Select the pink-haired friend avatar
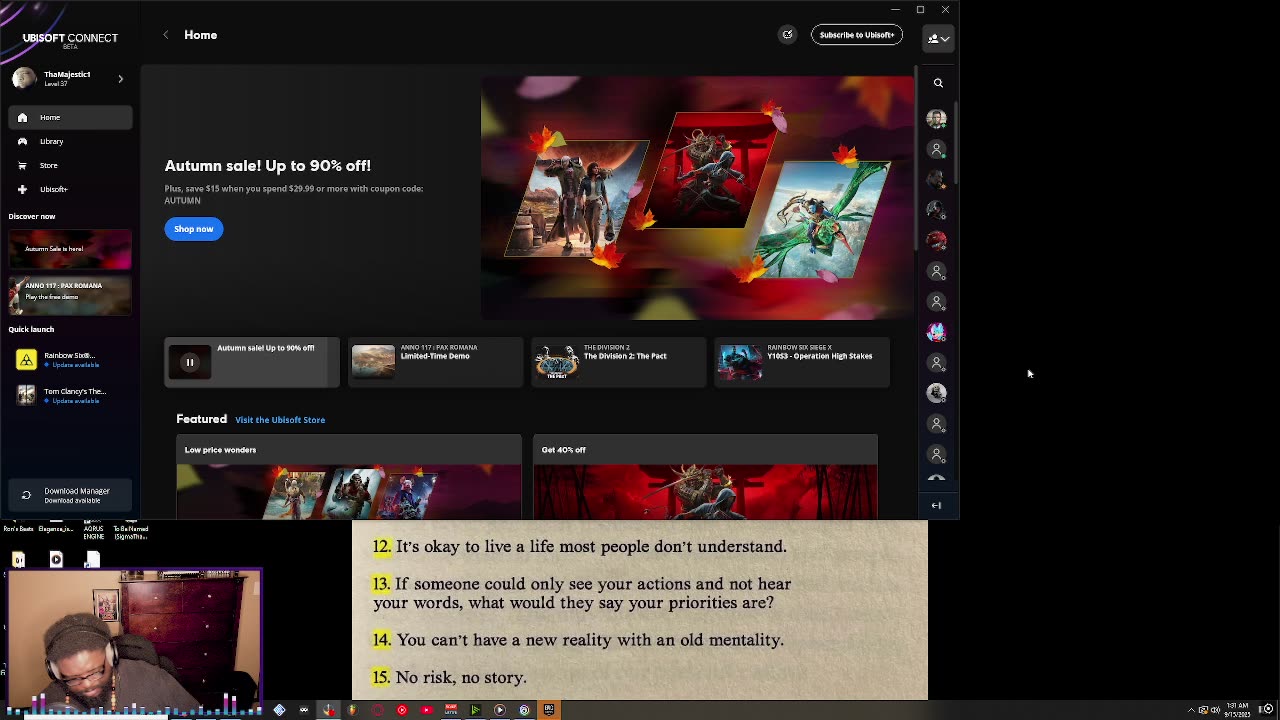Viewport: 1280px width, 720px height. pos(936,332)
